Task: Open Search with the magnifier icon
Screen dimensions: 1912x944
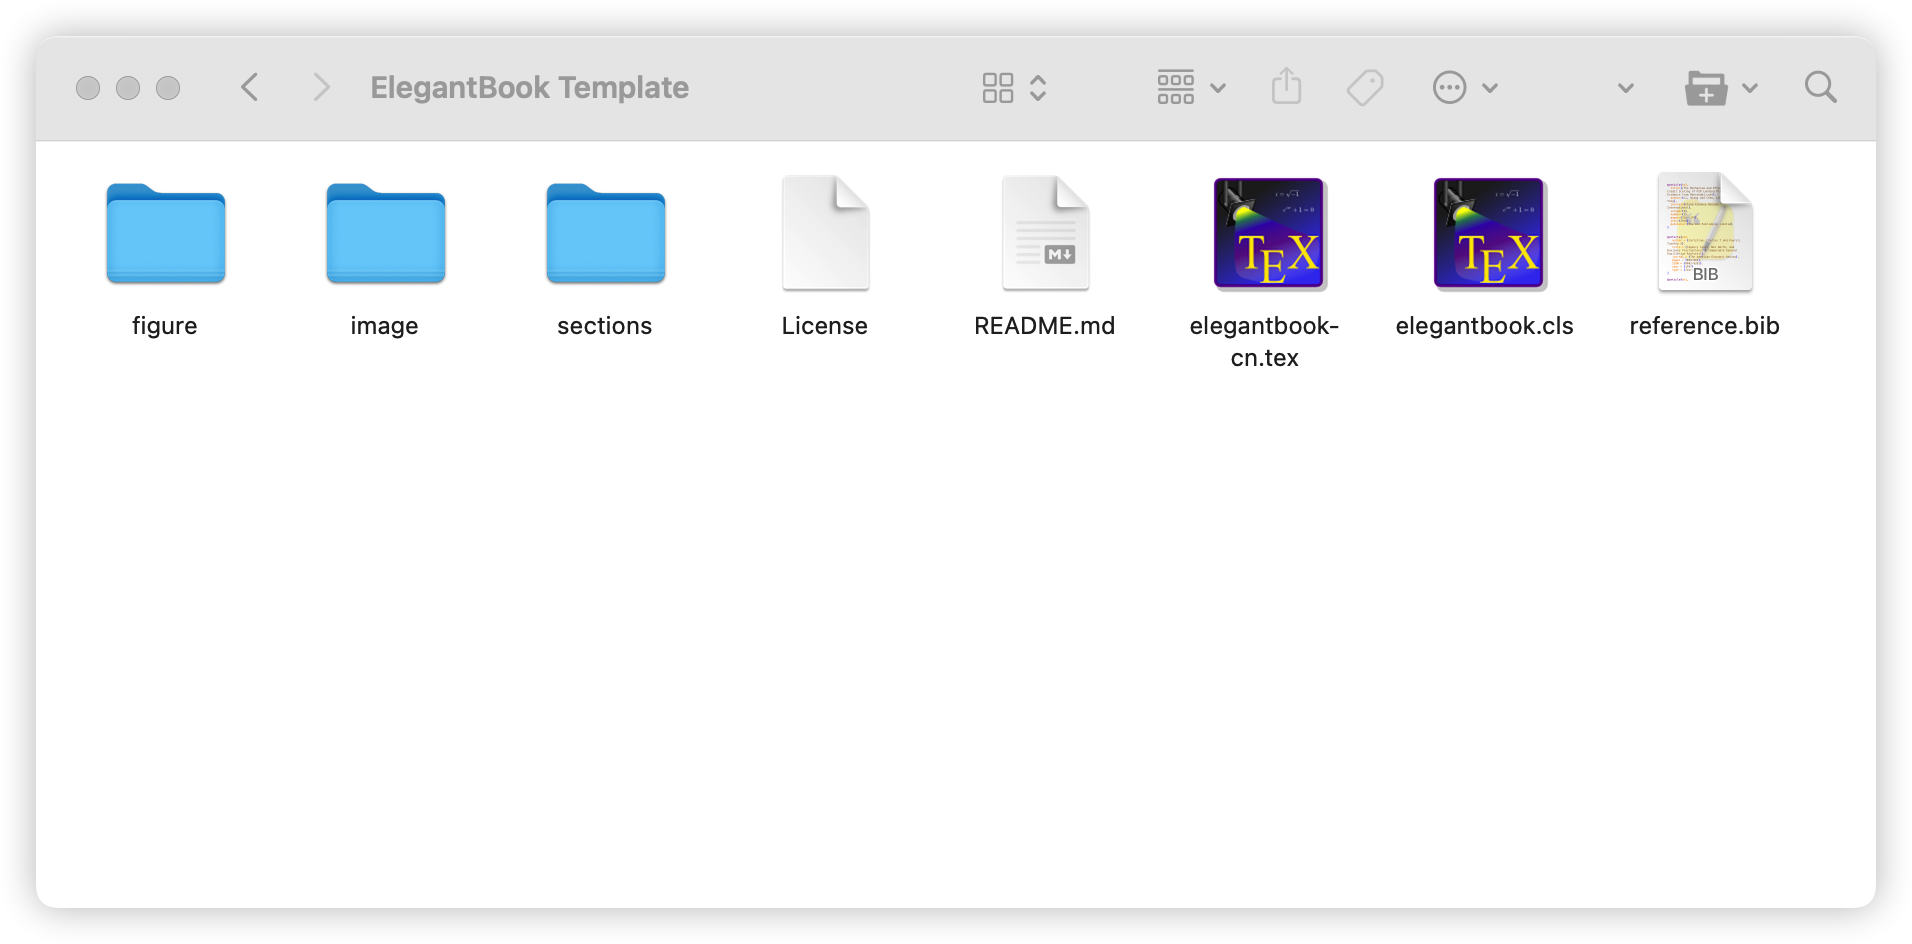Action: pyautogui.click(x=1821, y=88)
